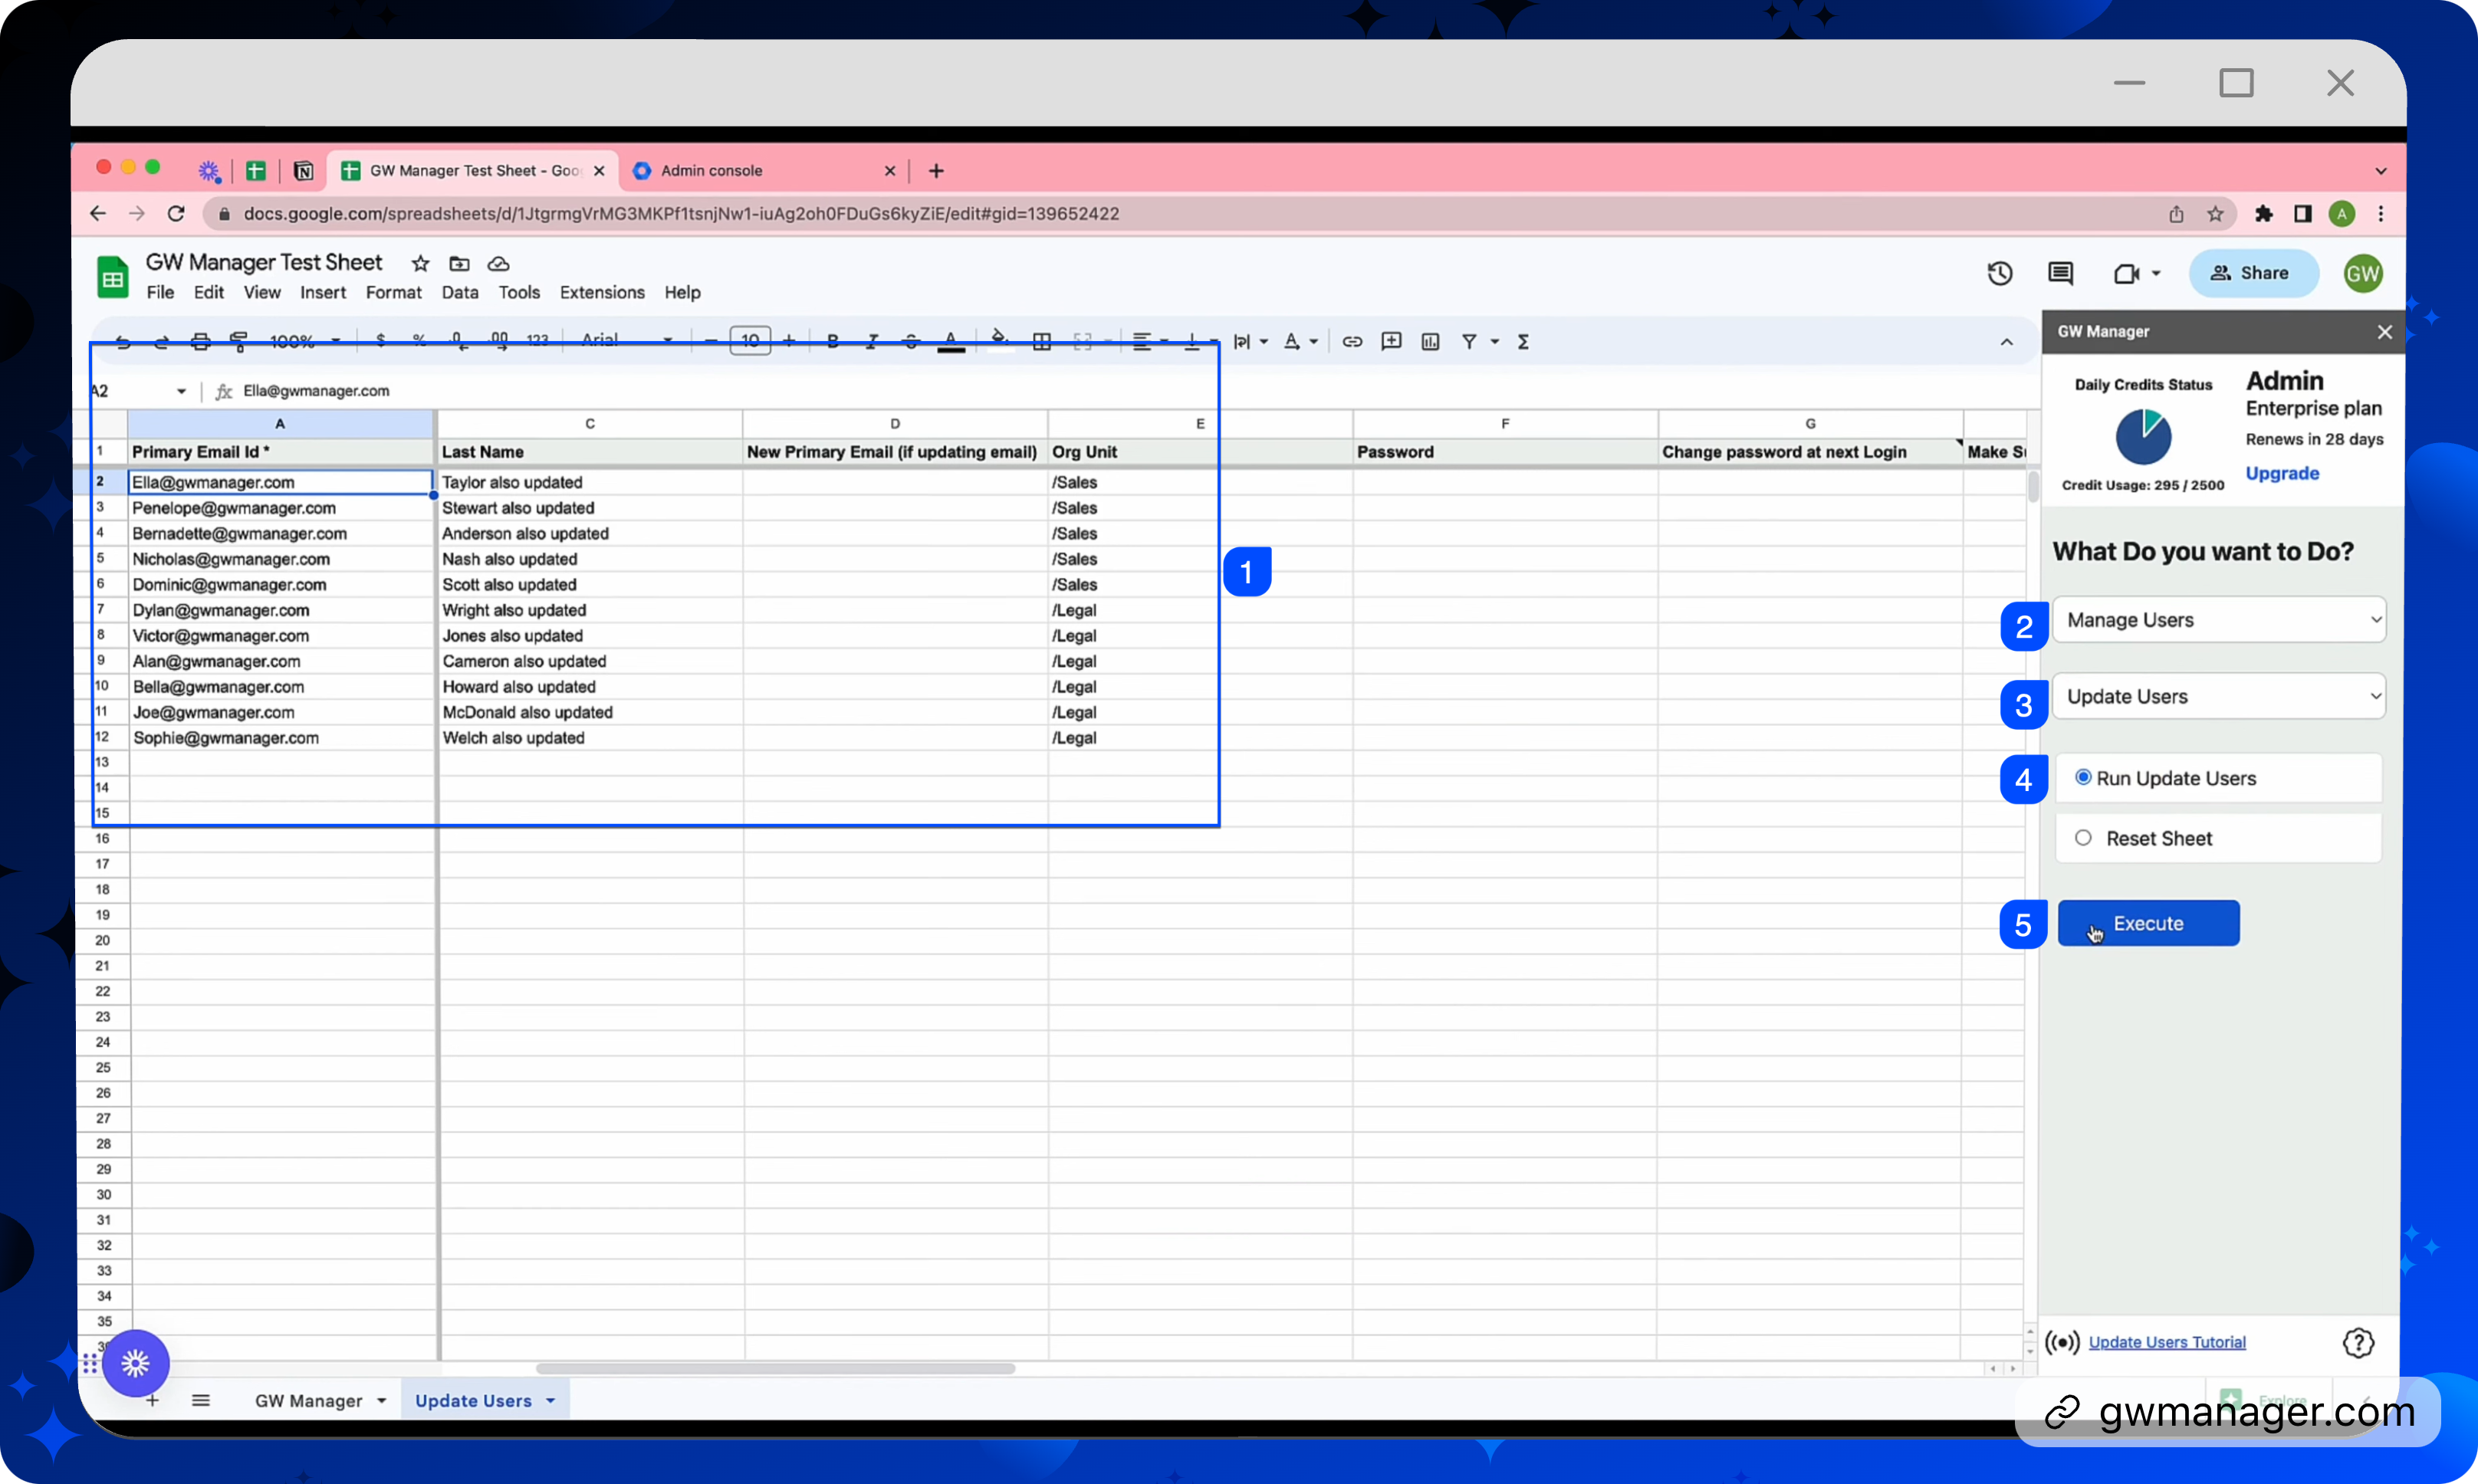Click the horizontal scrollbar of the sheet

pos(775,1368)
